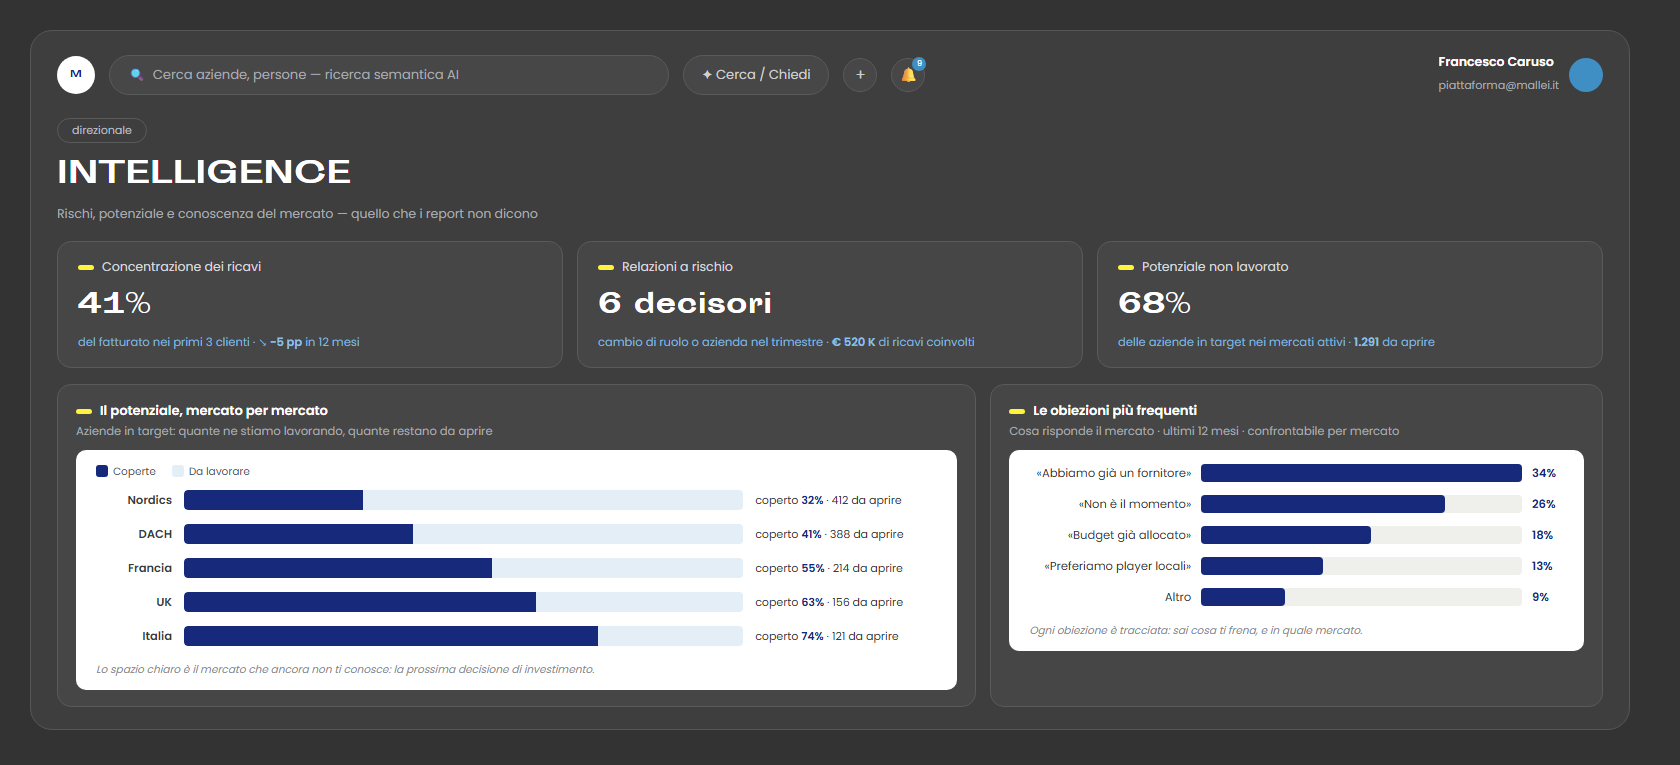Click the «Abbiamo già un fornitore» bar

[1361, 473]
